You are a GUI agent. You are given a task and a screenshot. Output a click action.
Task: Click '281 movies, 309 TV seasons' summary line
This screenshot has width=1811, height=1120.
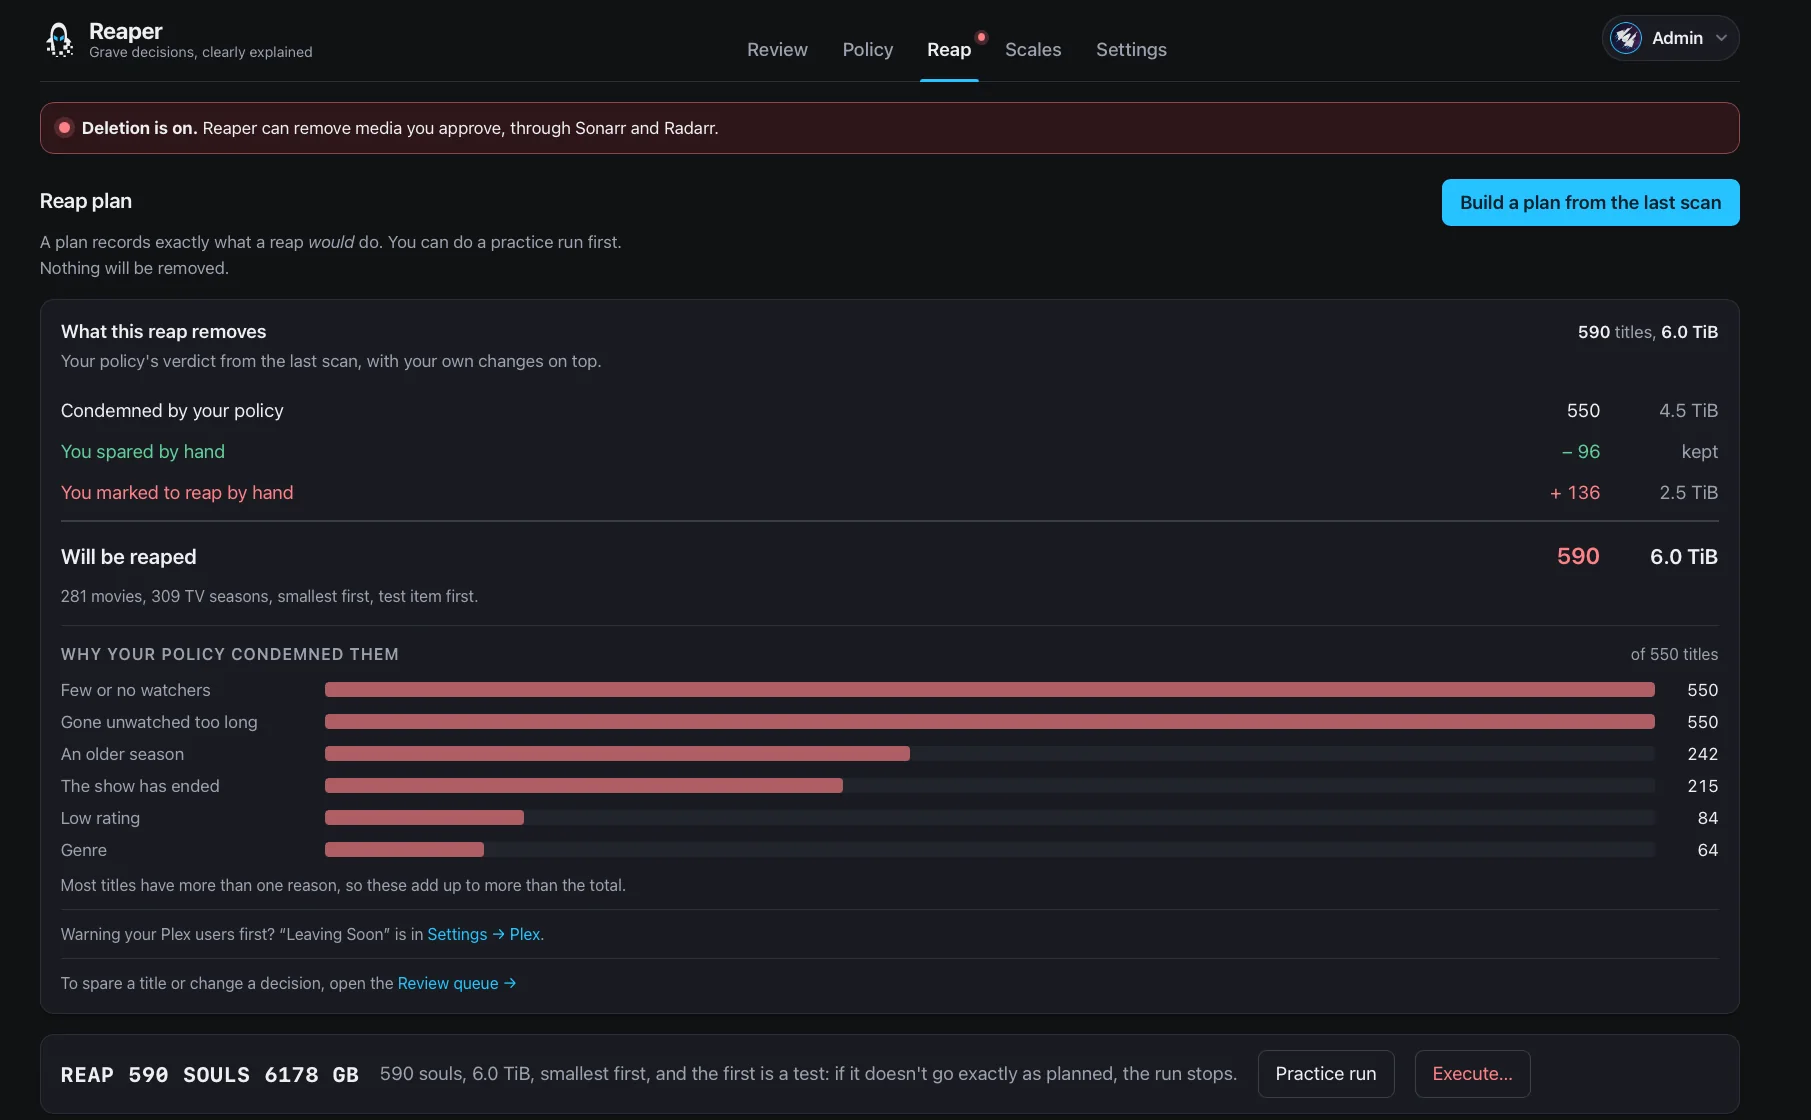point(269,596)
